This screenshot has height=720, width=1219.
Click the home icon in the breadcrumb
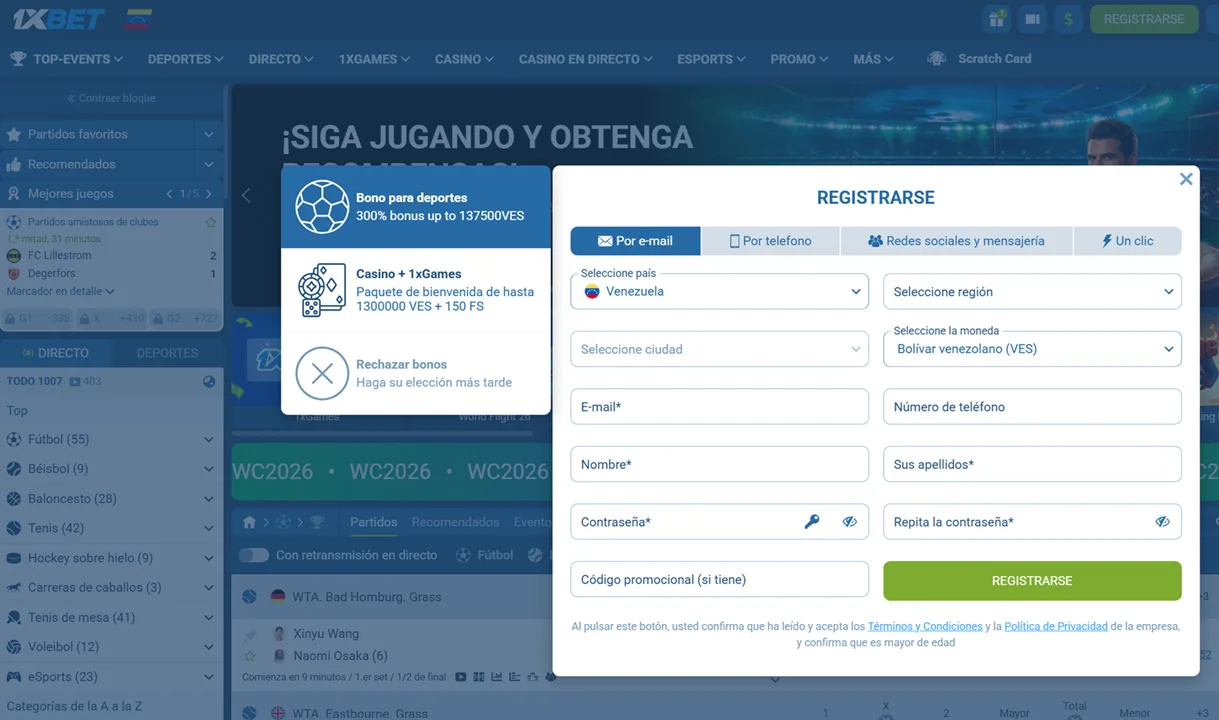(249, 522)
